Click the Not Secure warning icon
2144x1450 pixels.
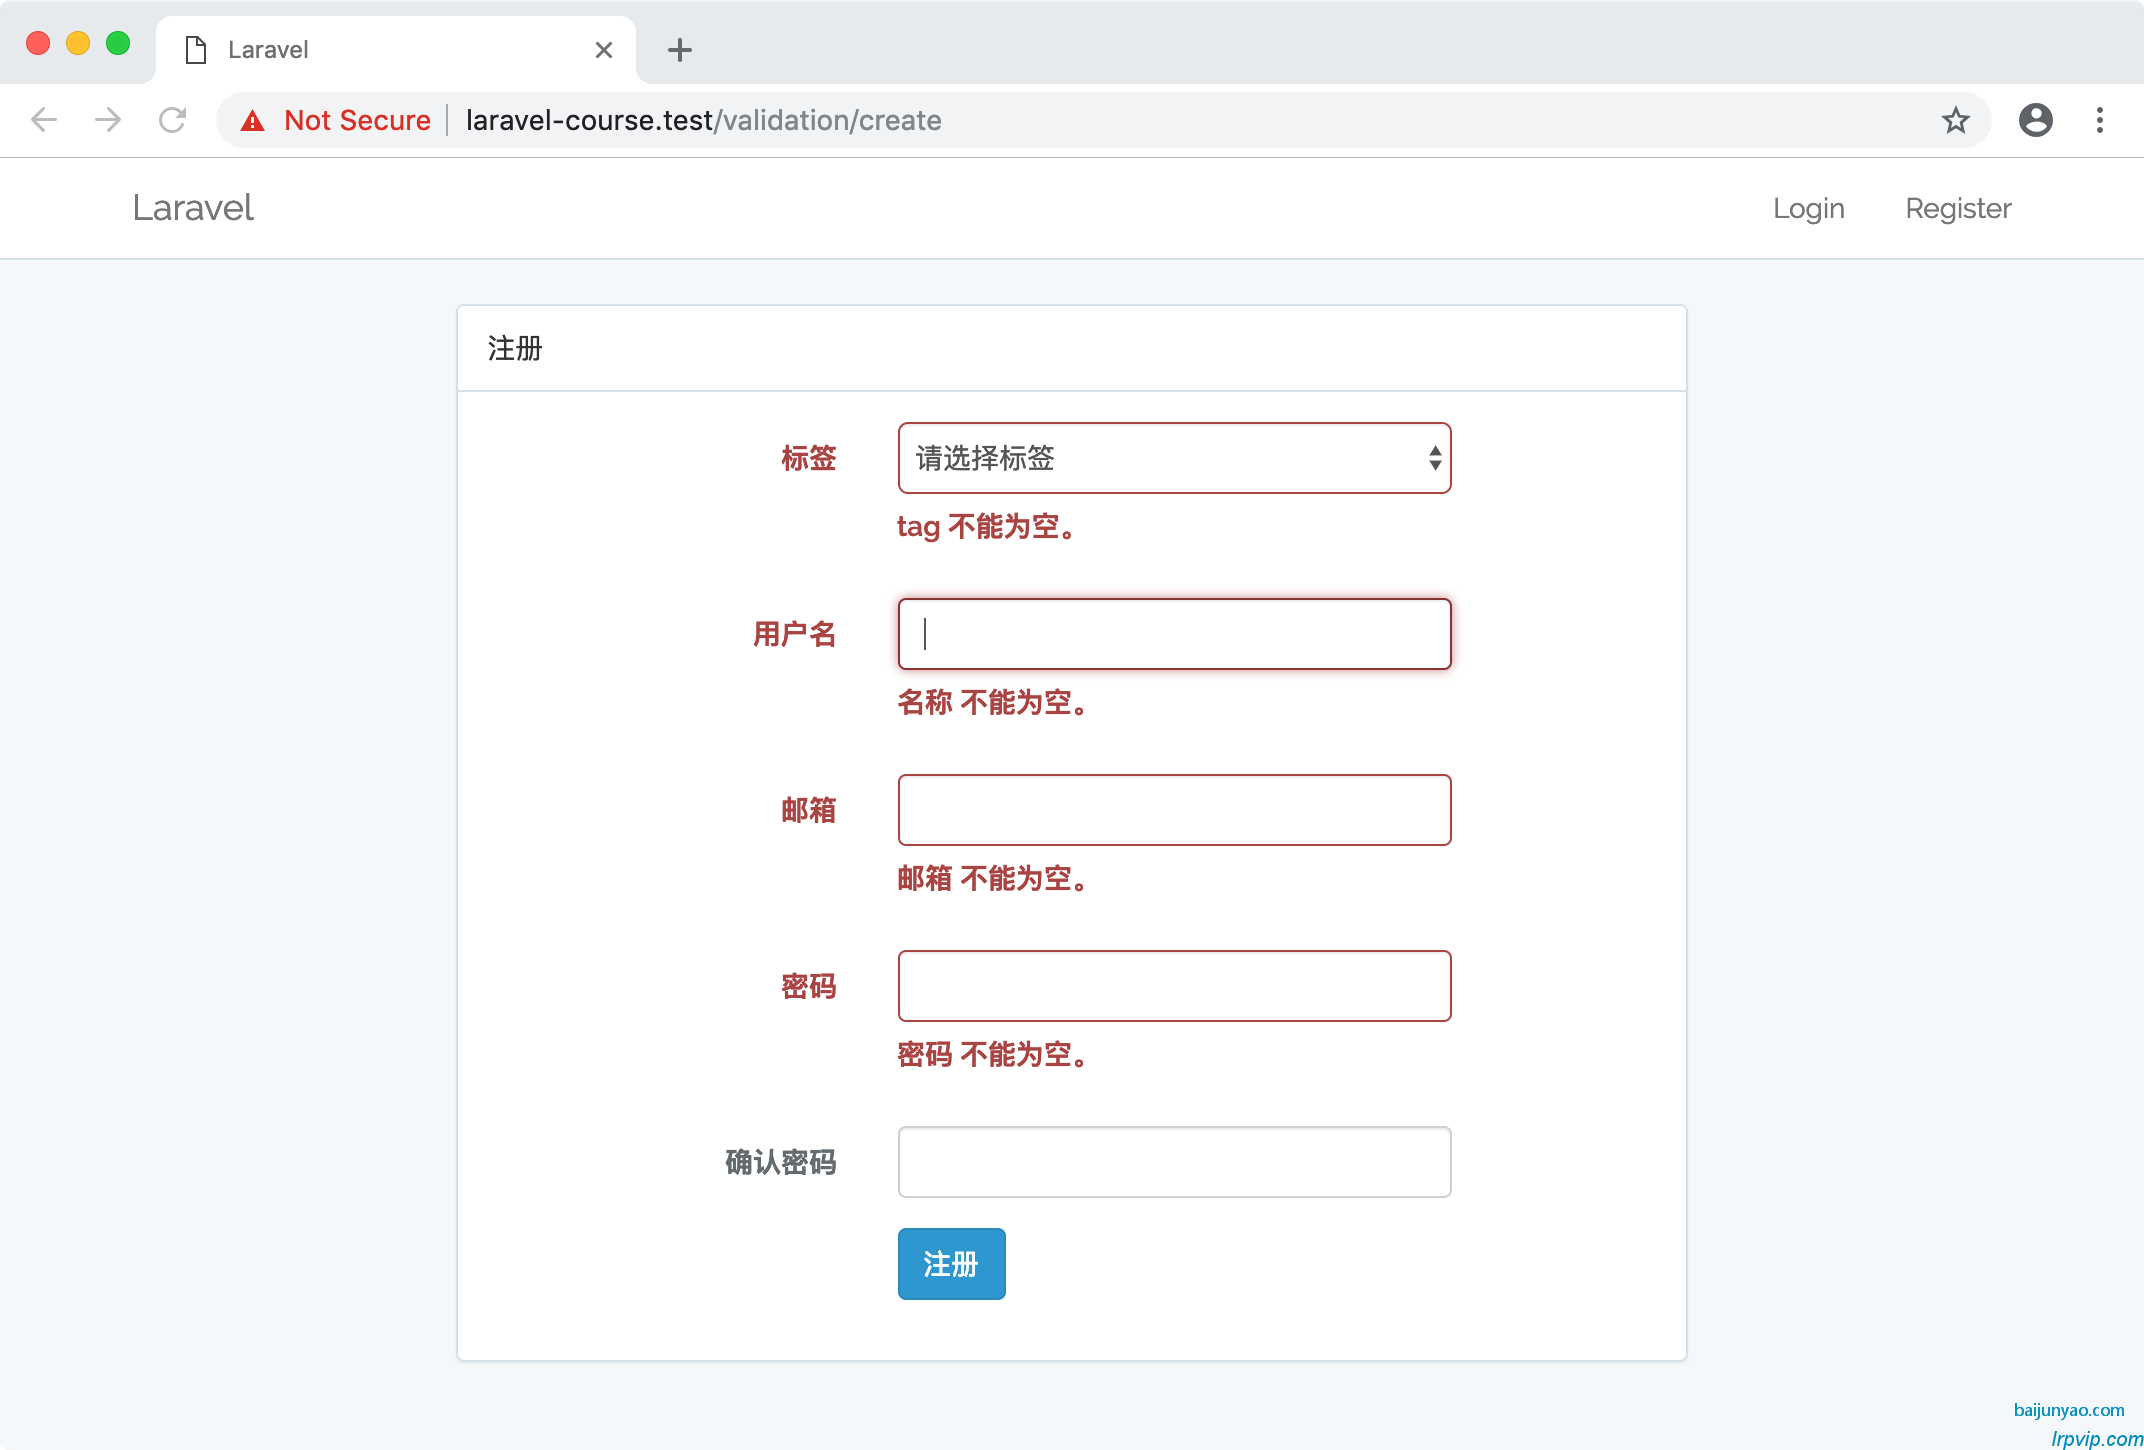tap(253, 121)
